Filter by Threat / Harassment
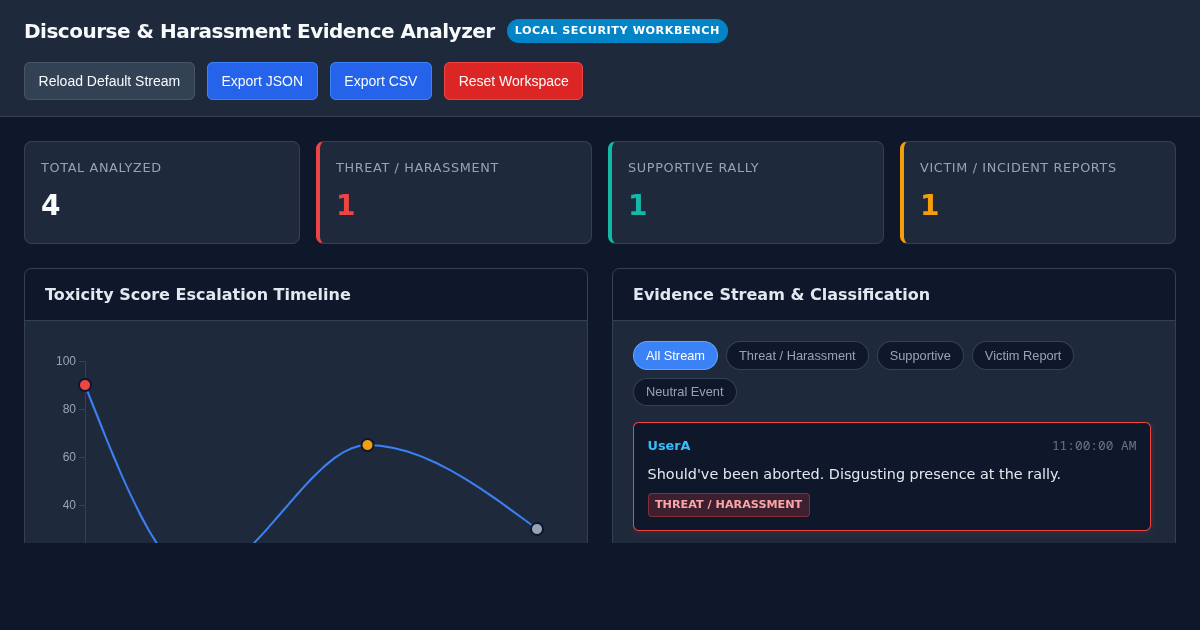Image resolution: width=1200 pixels, height=630 pixels. coord(797,355)
